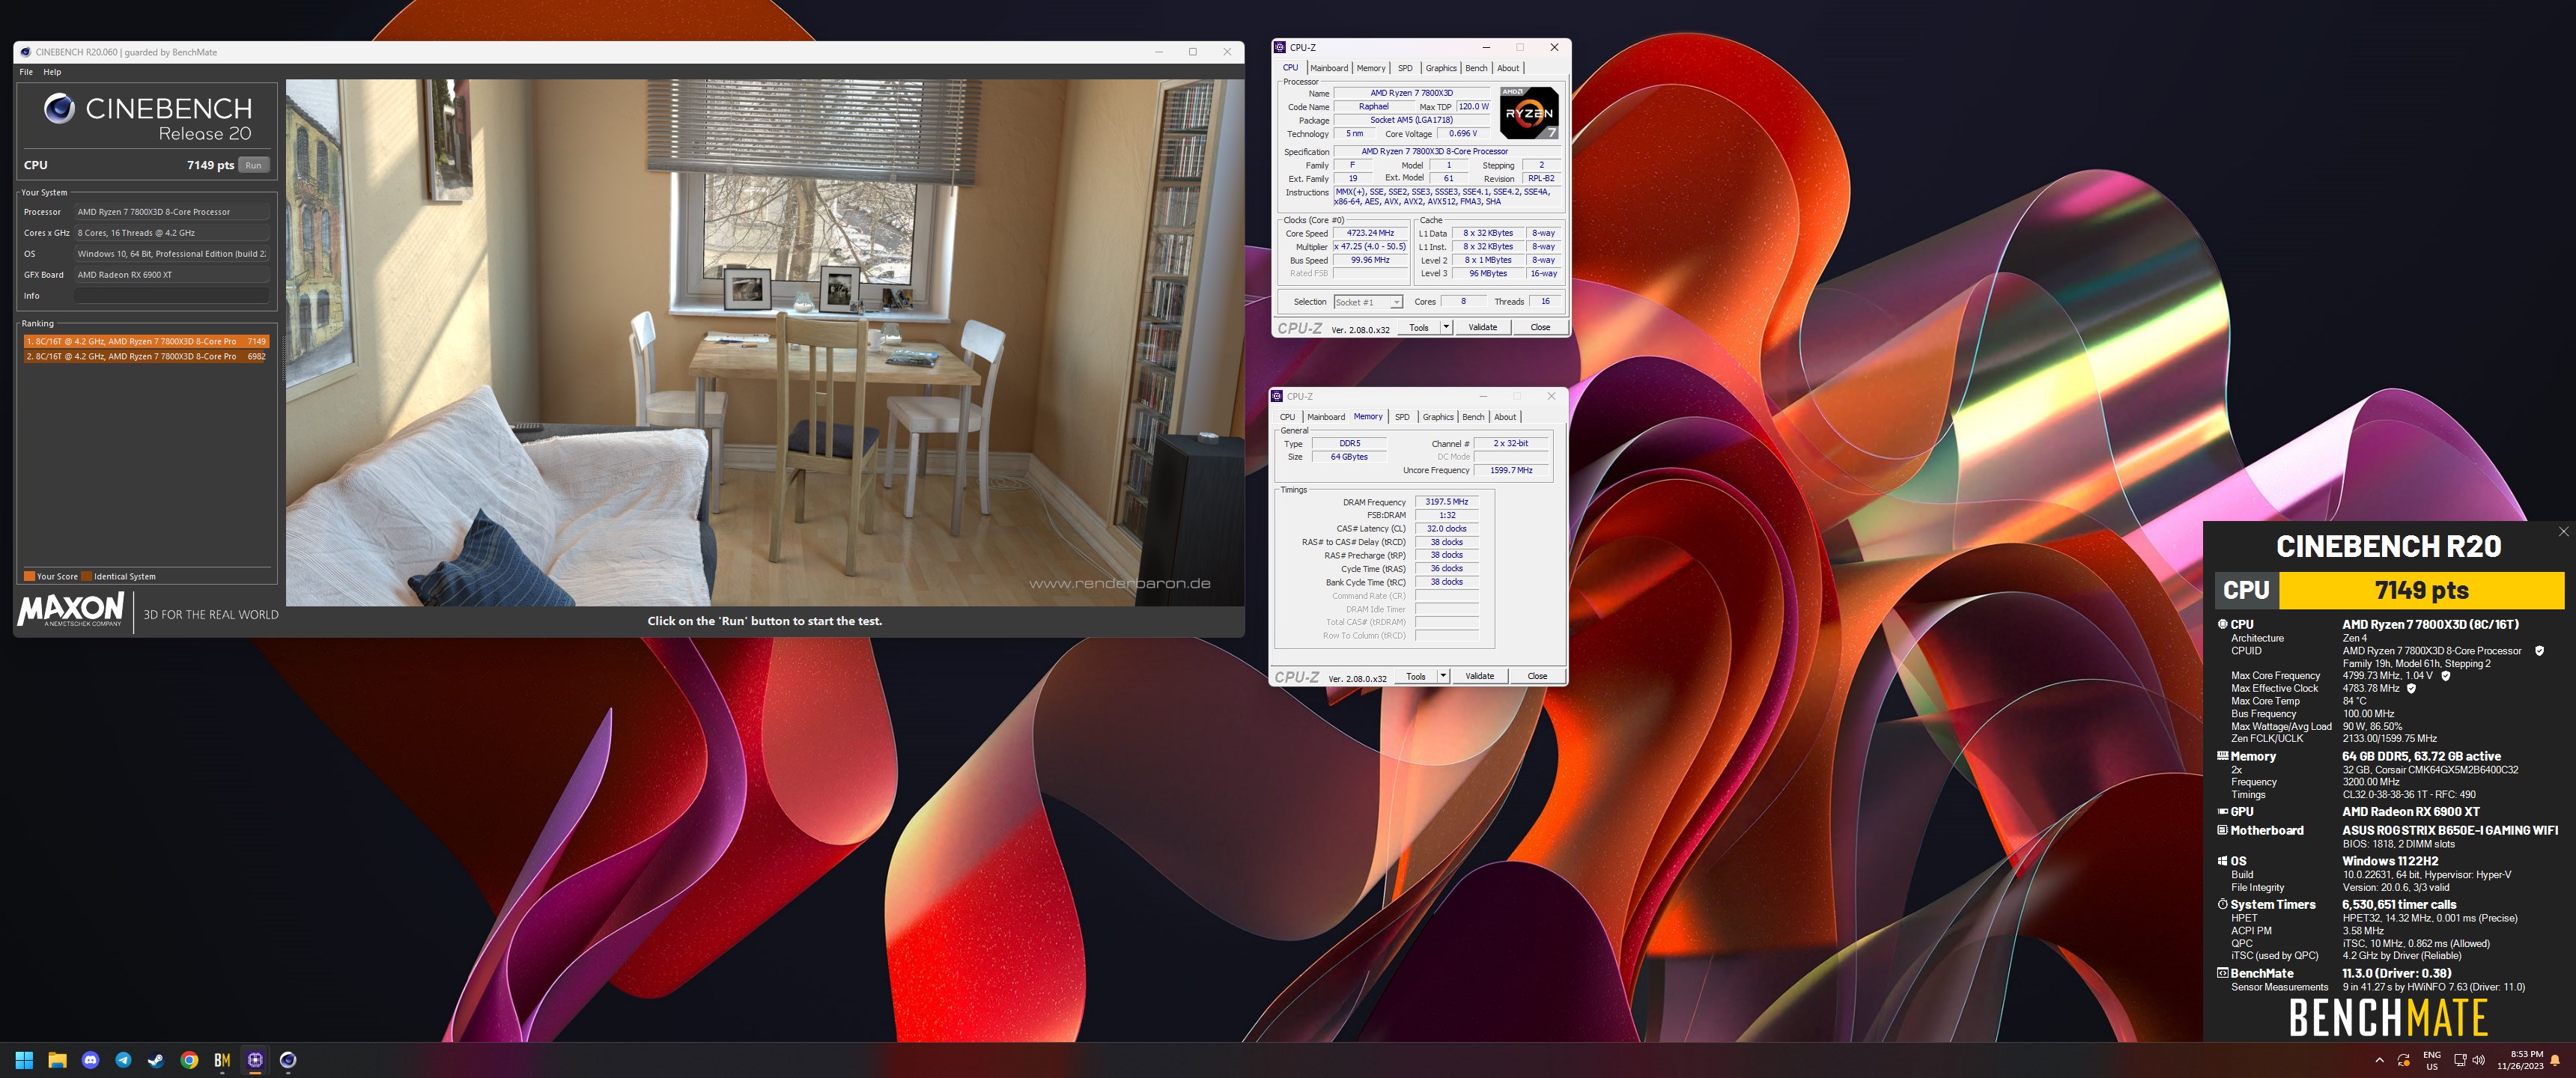Show hidden system tray icons
2576x1078 pixels.
pos(2379,1060)
